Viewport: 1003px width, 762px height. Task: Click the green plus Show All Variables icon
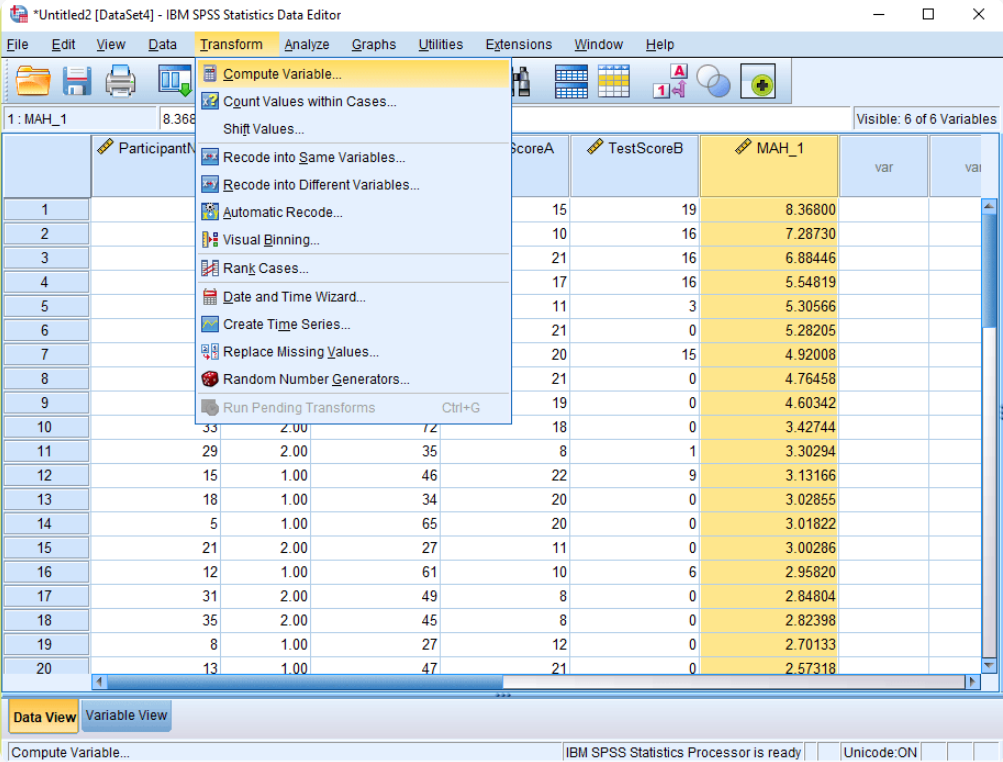click(758, 81)
